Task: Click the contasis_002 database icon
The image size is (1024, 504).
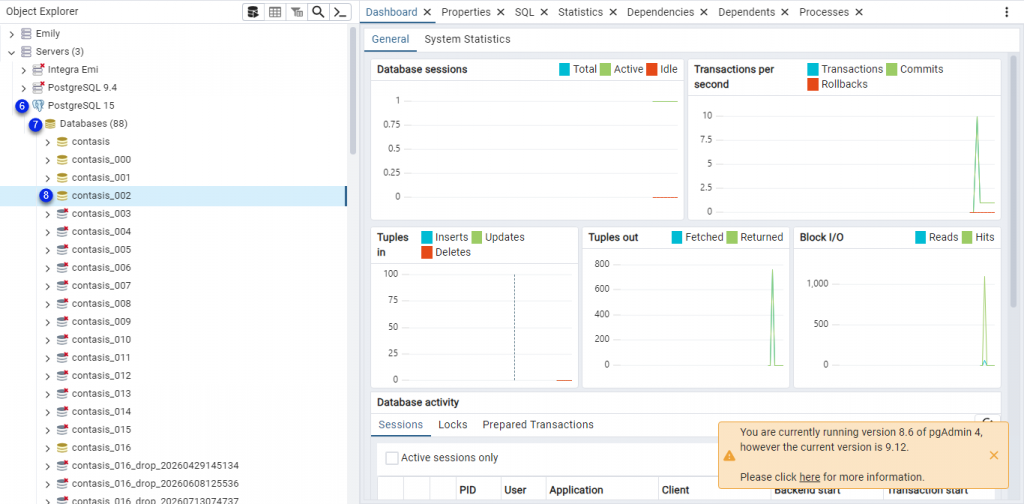Action: (62, 195)
